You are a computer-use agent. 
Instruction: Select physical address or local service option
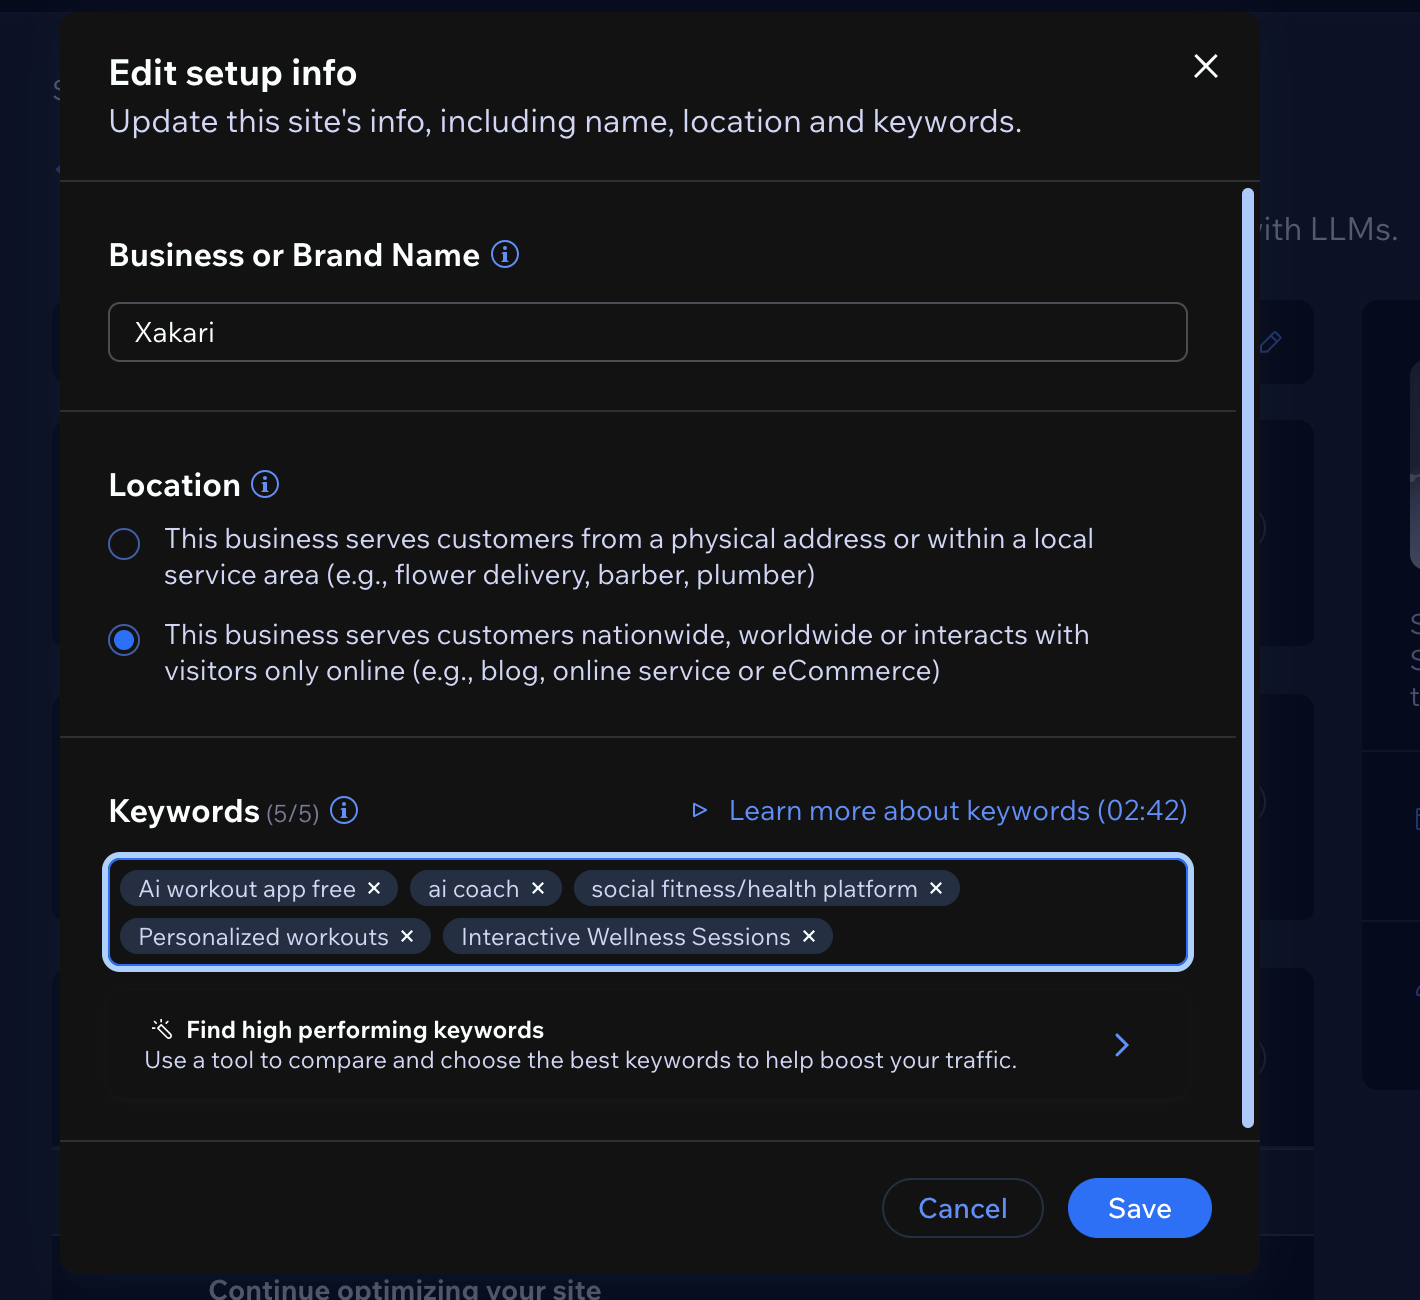click(x=124, y=544)
